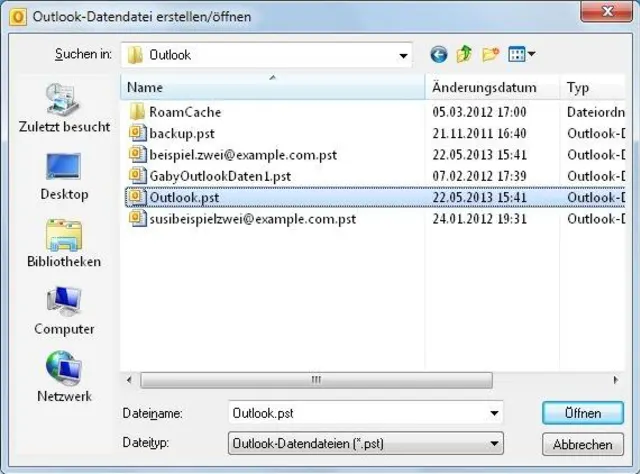Viewport: 640px width, 474px height.
Task: Click the scrollbar right arrow
Action: (616, 380)
